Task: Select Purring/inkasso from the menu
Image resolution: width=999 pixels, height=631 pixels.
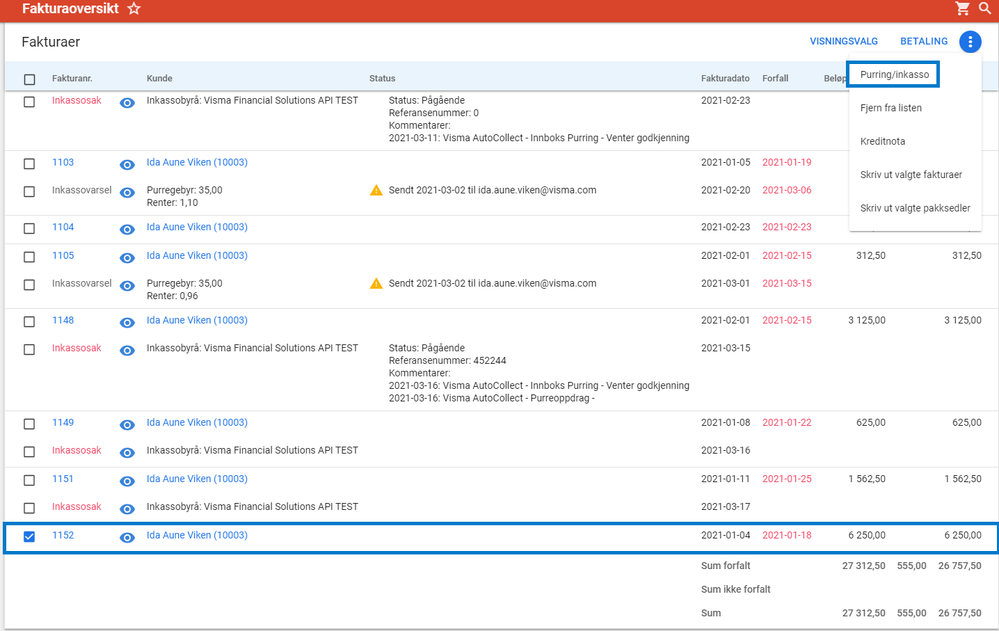Action: point(894,75)
